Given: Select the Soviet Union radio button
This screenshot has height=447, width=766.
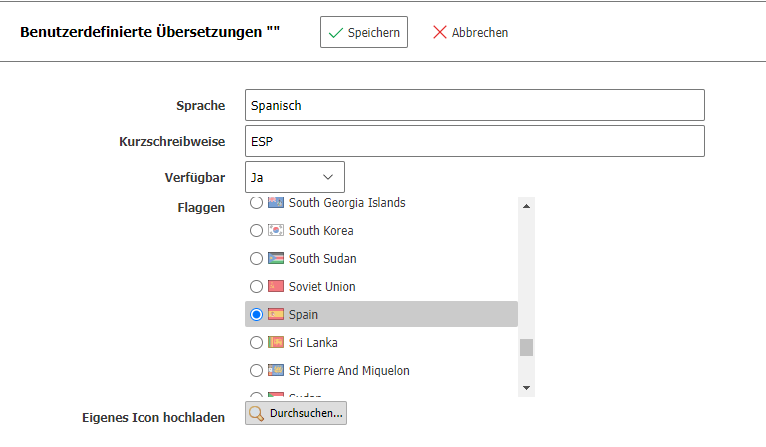Looking at the screenshot, I should pos(257,287).
